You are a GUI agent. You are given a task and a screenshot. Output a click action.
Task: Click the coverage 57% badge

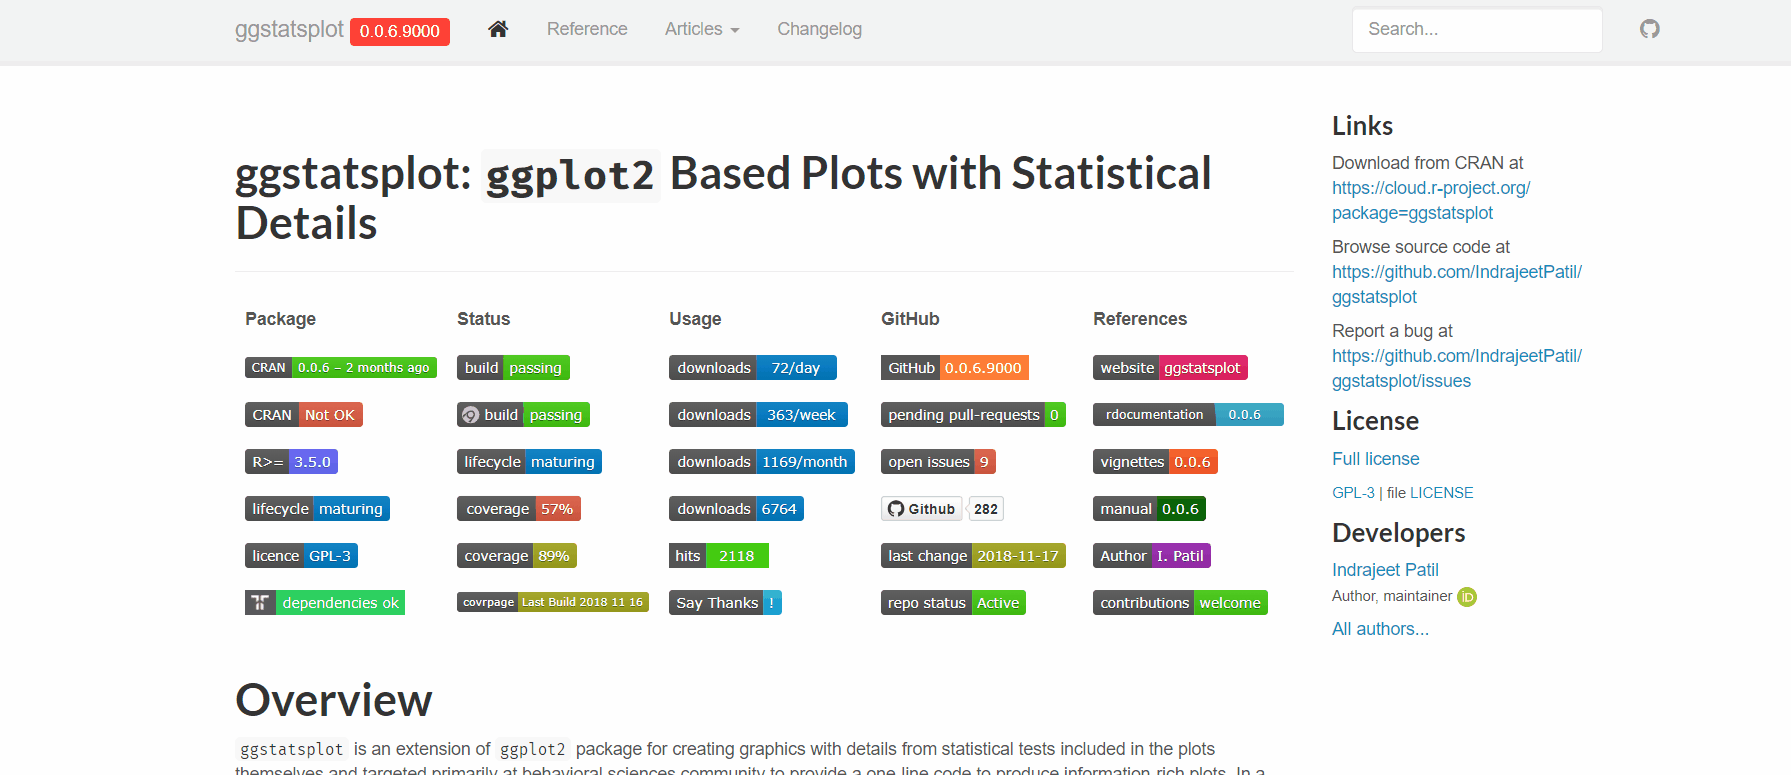(x=519, y=509)
